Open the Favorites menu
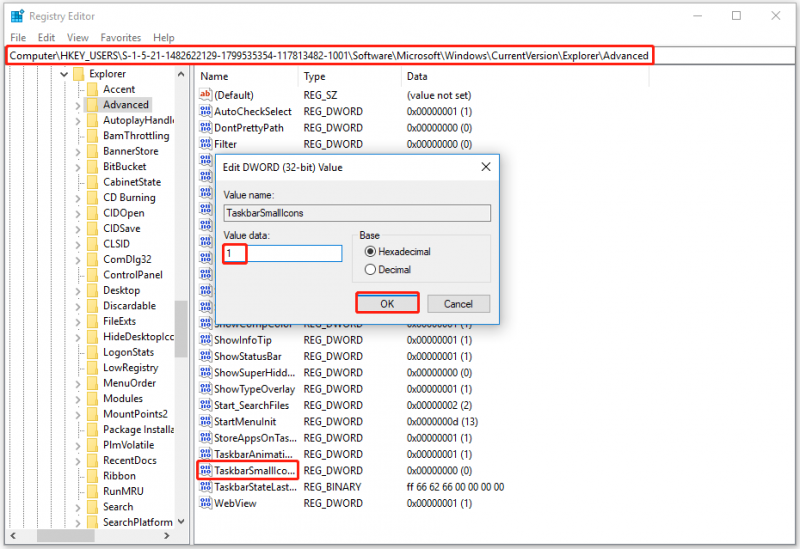This screenshot has width=800, height=549. [120, 38]
